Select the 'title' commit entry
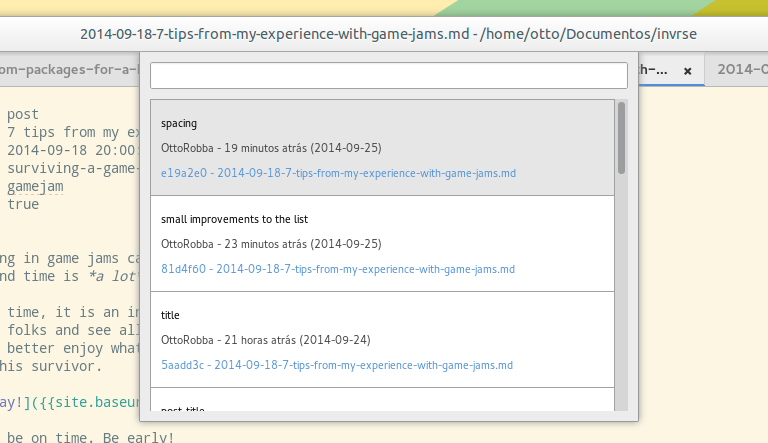This screenshot has height=443, width=768. point(382,340)
